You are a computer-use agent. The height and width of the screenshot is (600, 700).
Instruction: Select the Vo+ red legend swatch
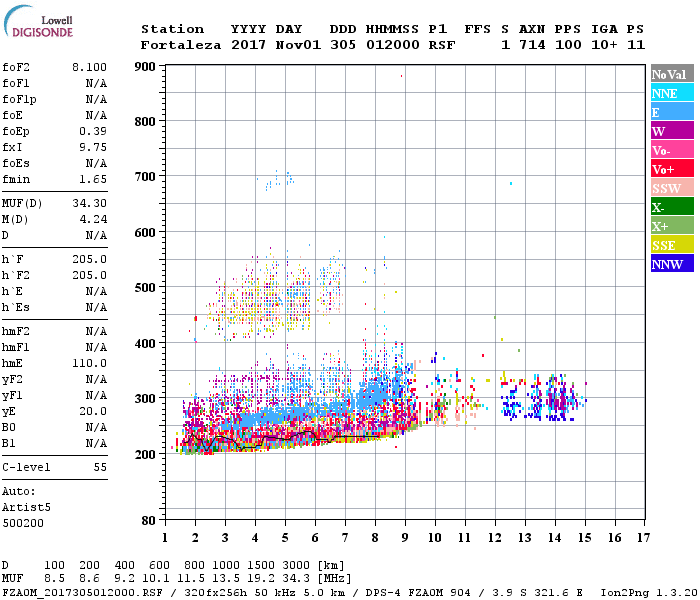(x=672, y=169)
